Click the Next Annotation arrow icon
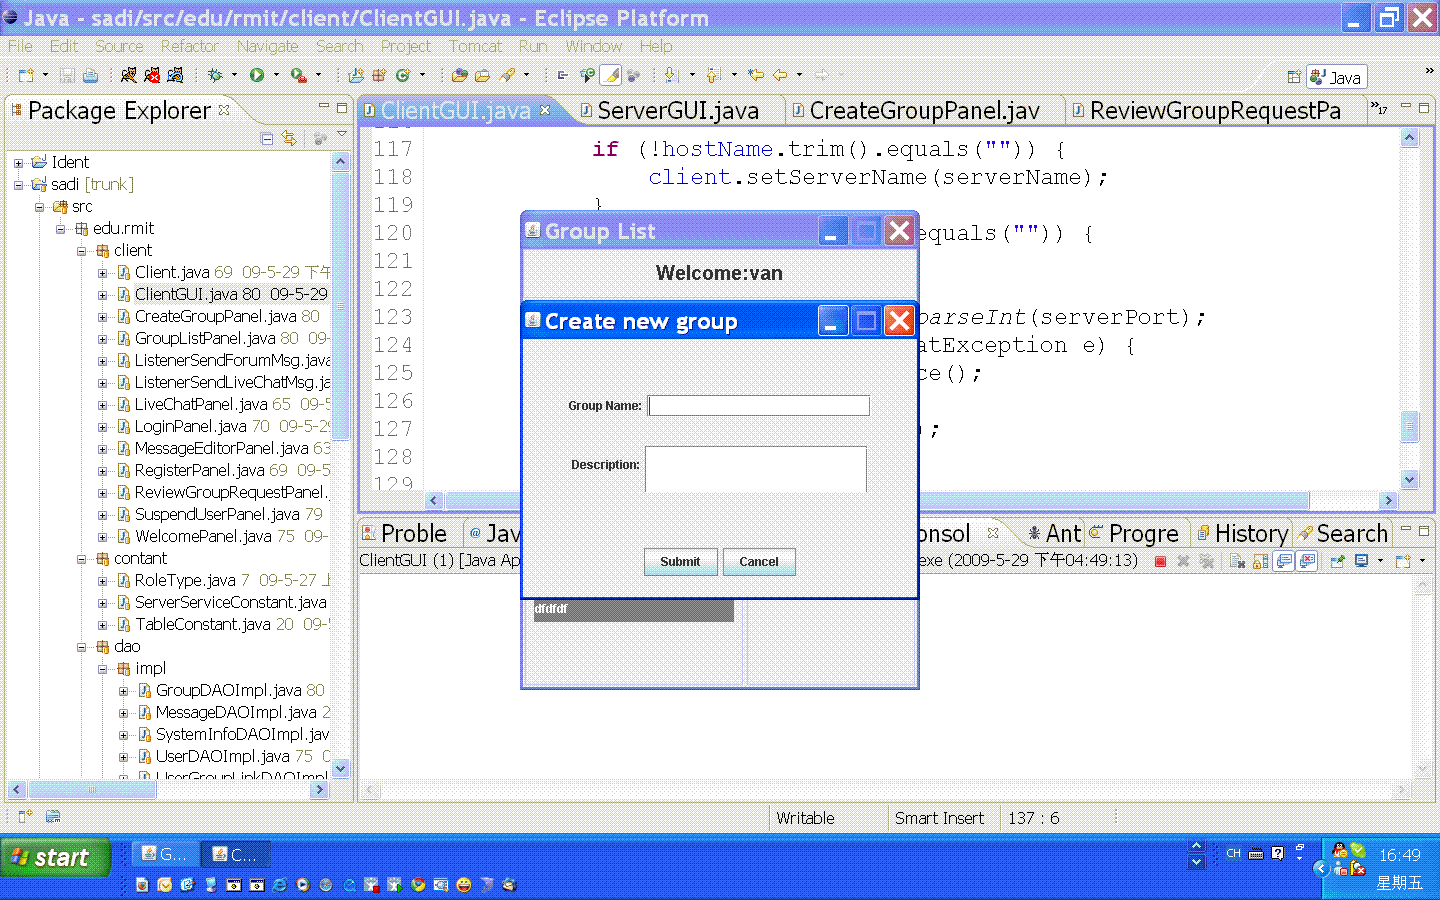This screenshot has width=1440, height=900. (x=671, y=75)
